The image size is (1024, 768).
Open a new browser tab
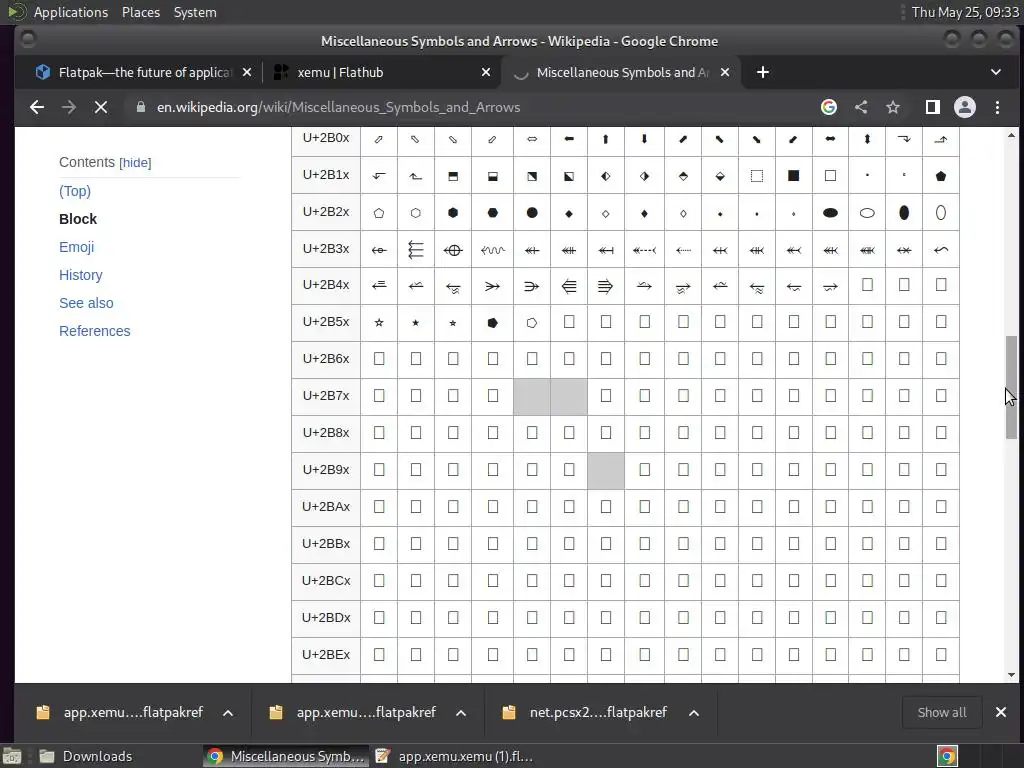coord(763,72)
